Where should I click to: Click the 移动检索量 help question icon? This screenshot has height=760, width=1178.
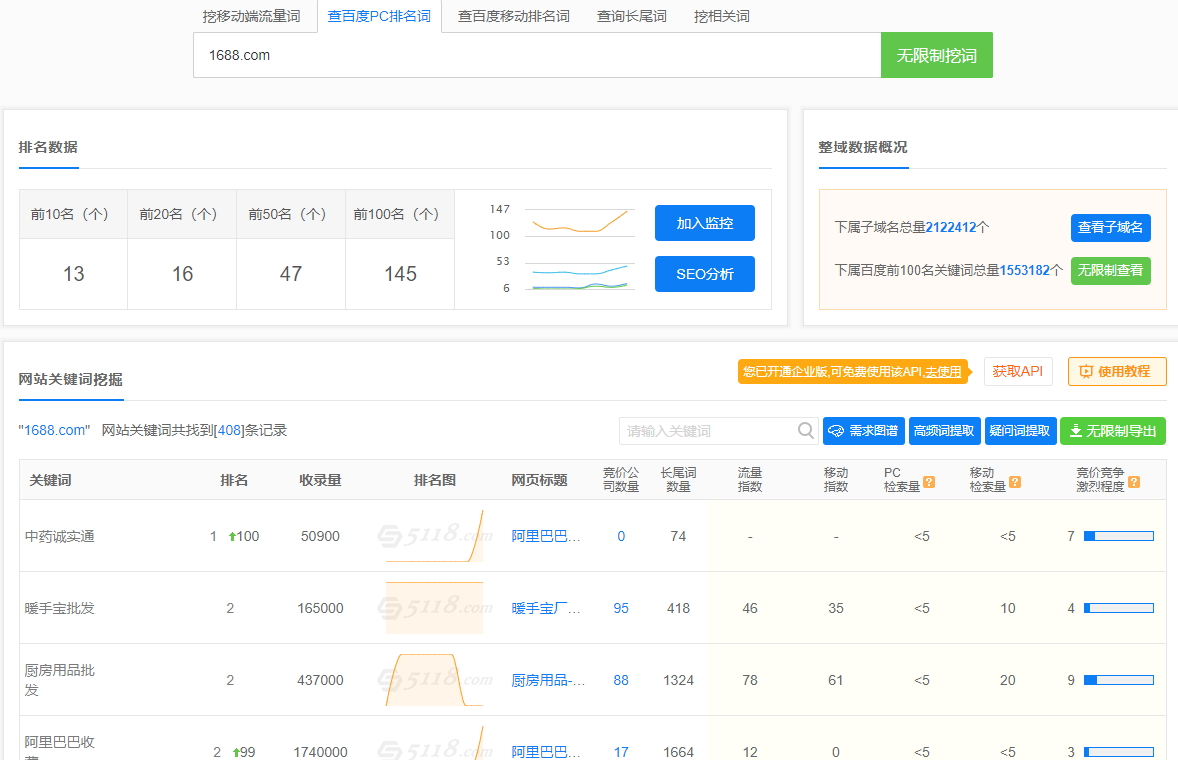tap(1015, 482)
